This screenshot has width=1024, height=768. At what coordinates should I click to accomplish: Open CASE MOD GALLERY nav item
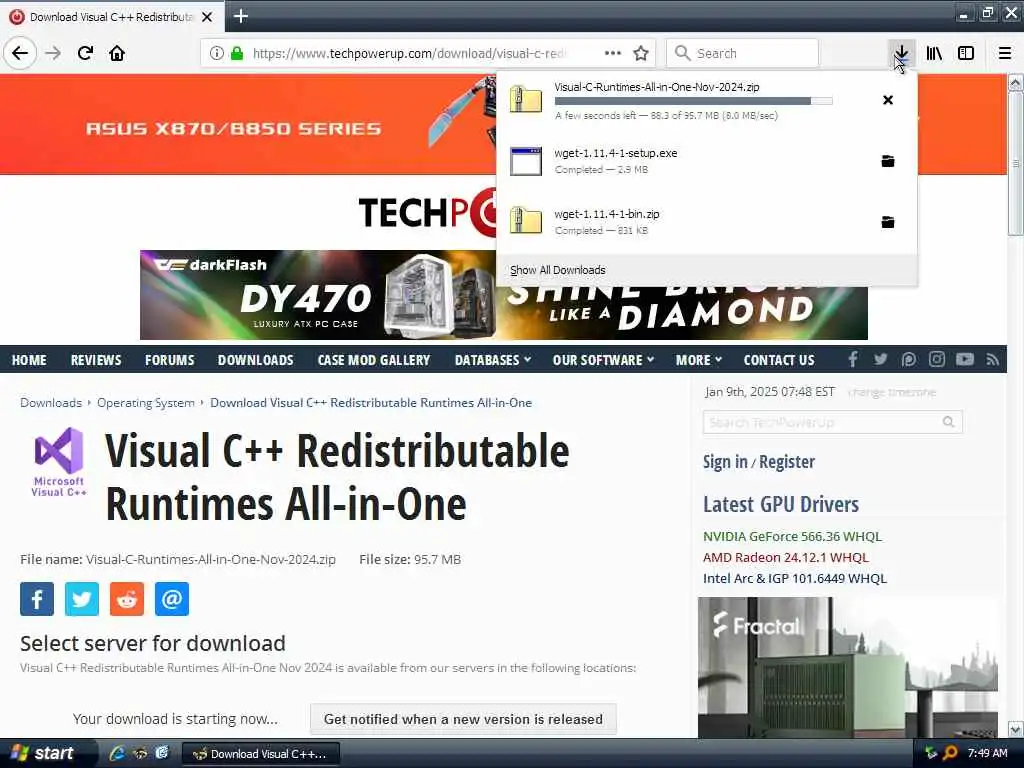click(374, 360)
